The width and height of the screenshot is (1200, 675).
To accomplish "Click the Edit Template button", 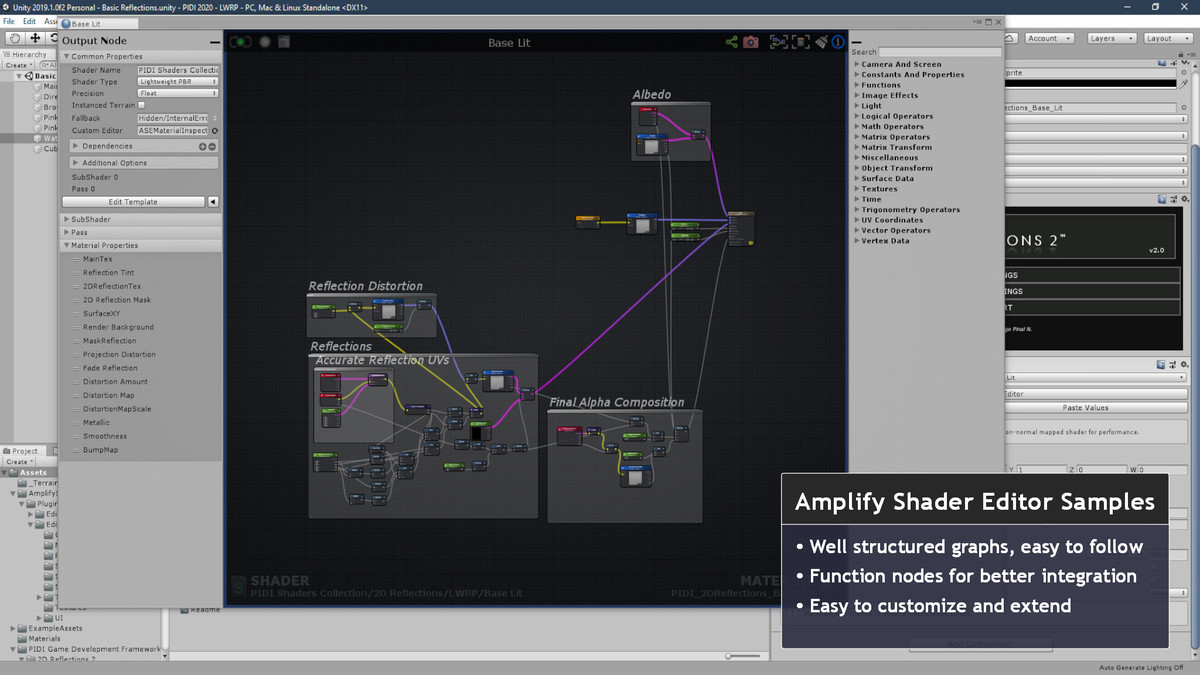I will click(133, 202).
